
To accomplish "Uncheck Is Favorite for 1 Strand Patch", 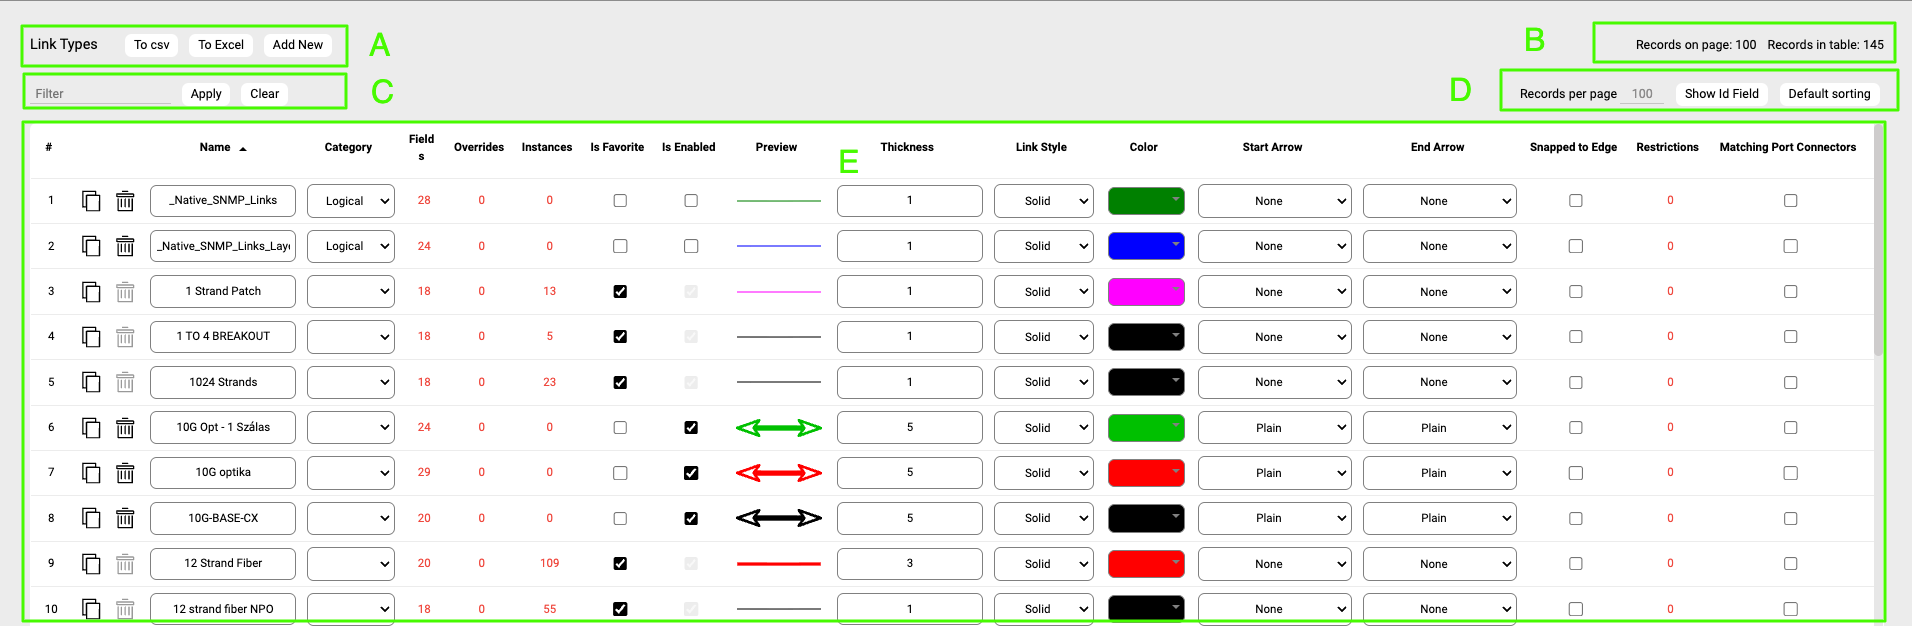I will click(x=620, y=292).
